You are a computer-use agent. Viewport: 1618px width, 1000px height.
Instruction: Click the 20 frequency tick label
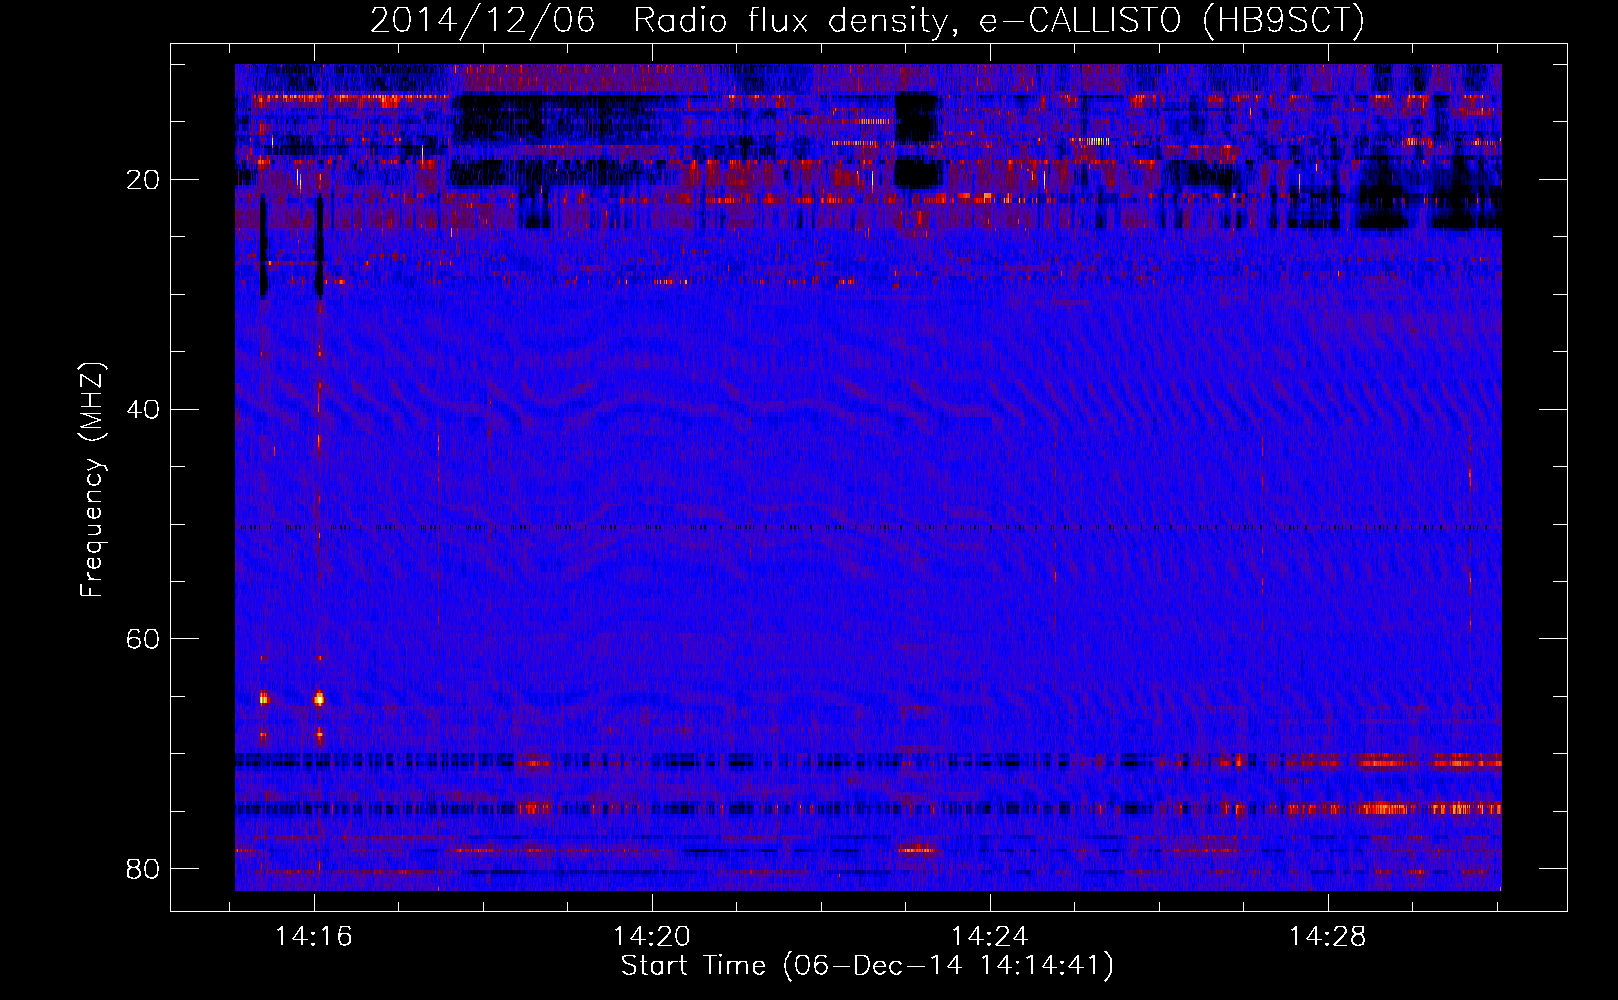[144, 180]
